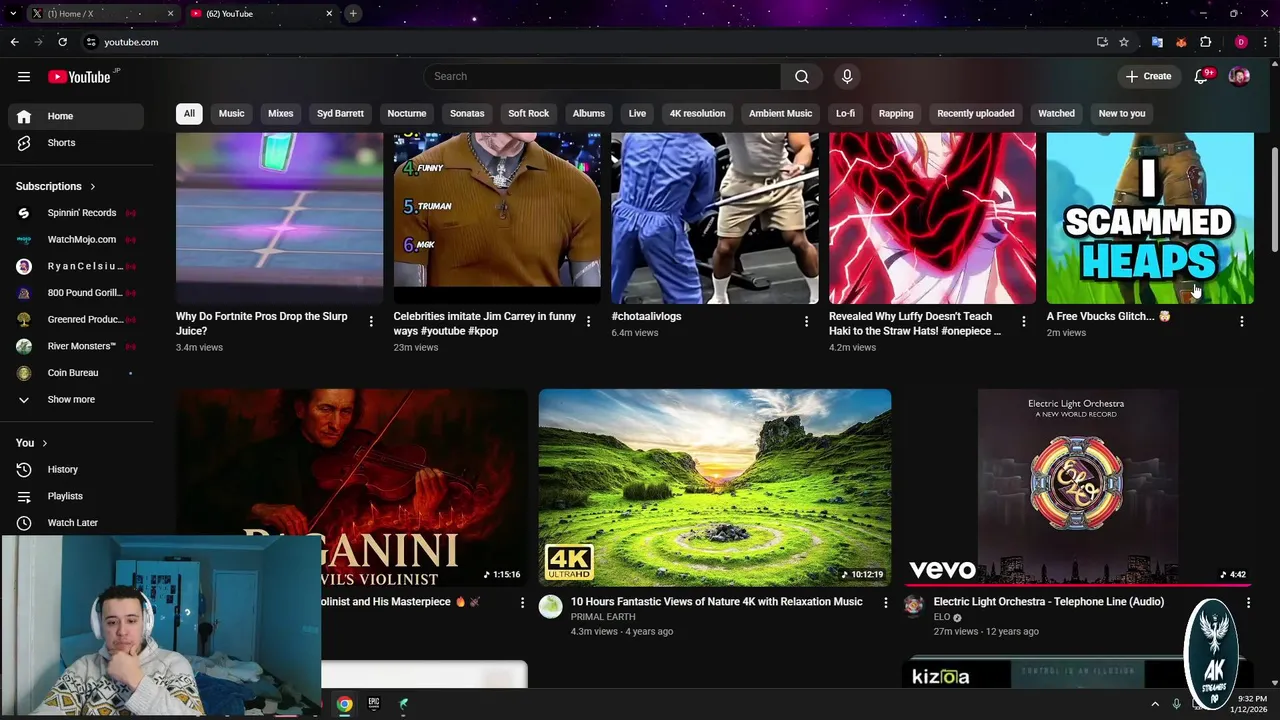Select the Syd Barrett filter chip

[x=340, y=114]
